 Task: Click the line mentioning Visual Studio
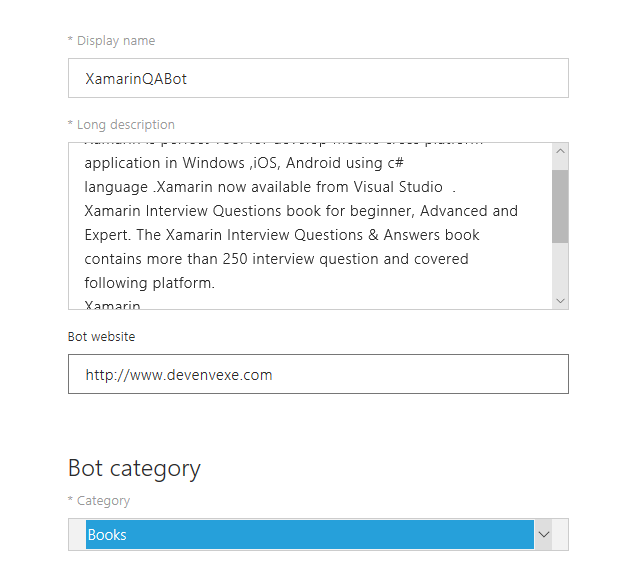(270, 187)
